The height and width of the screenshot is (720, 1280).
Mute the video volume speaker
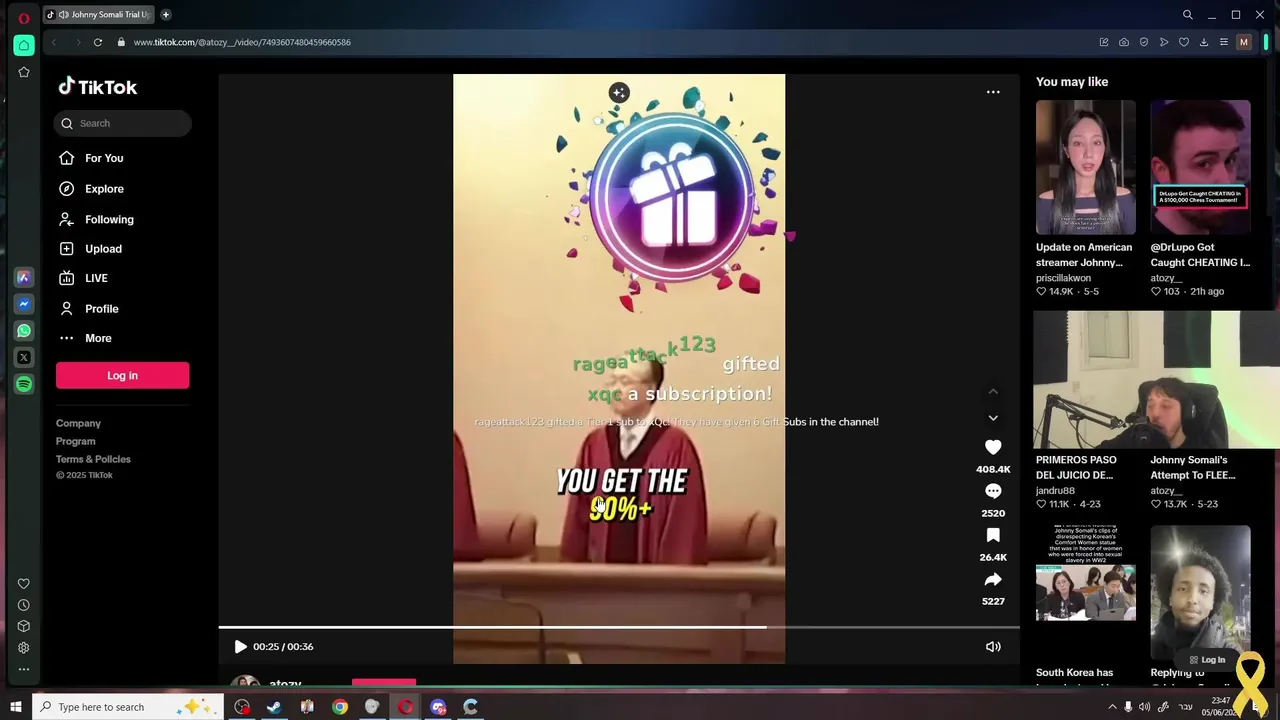[x=993, y=646]
